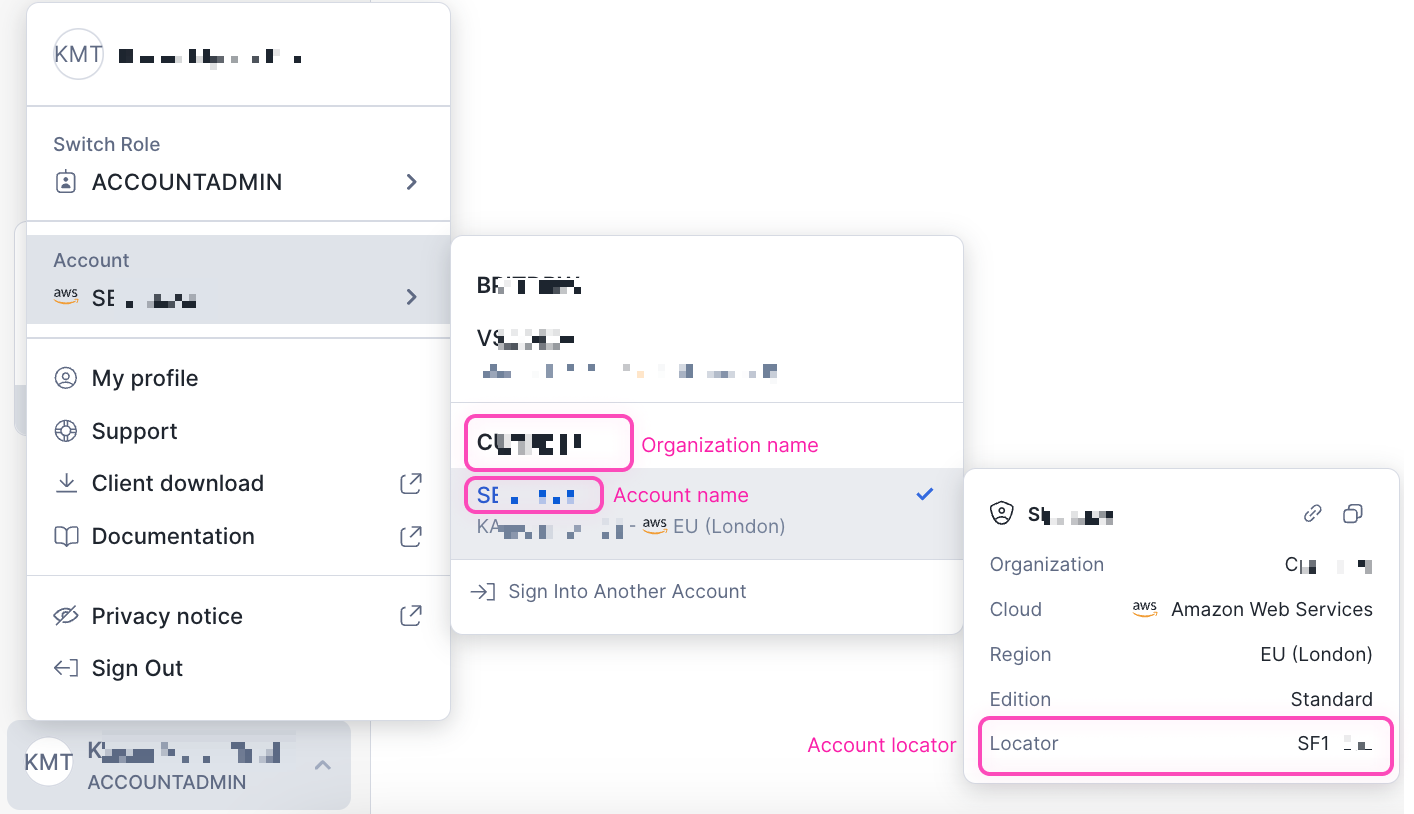
Task: Click the copy icon in the account details panel
Action: [1353, 514]
